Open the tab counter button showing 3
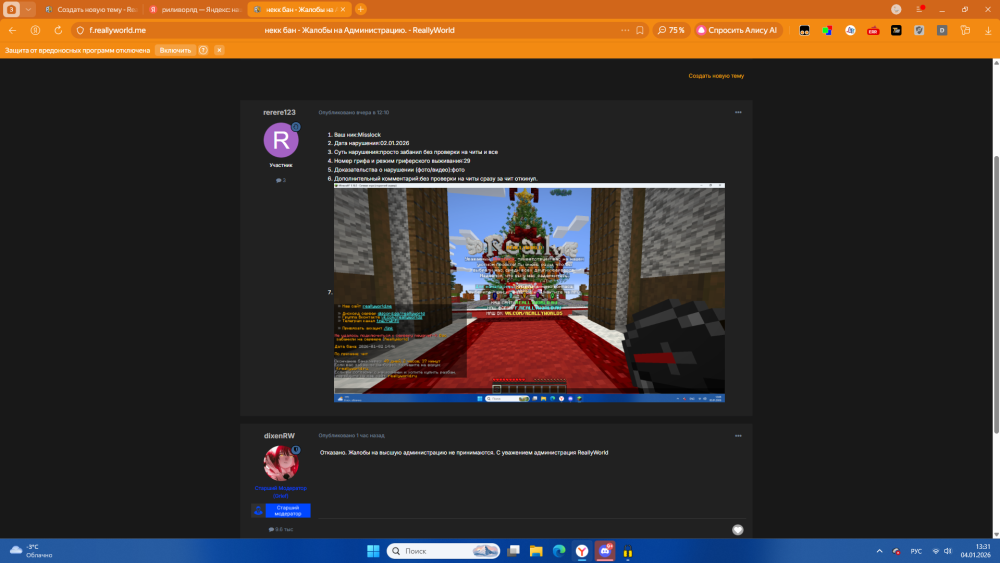 click(11, 10)
